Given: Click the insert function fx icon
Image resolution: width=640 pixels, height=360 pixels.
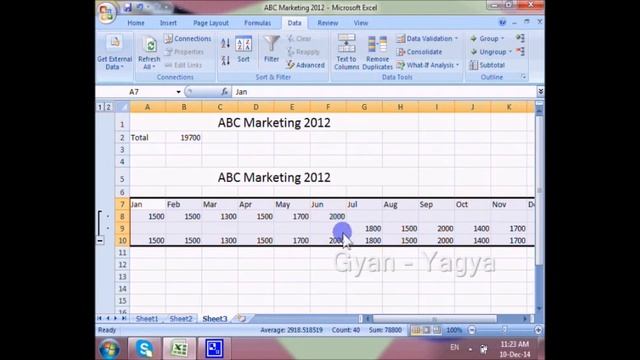Looking at the screenshot, I should 224,92.
